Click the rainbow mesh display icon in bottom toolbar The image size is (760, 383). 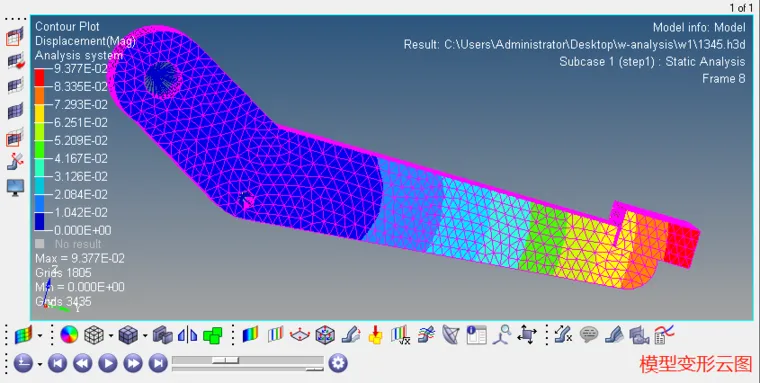[23, 335]
